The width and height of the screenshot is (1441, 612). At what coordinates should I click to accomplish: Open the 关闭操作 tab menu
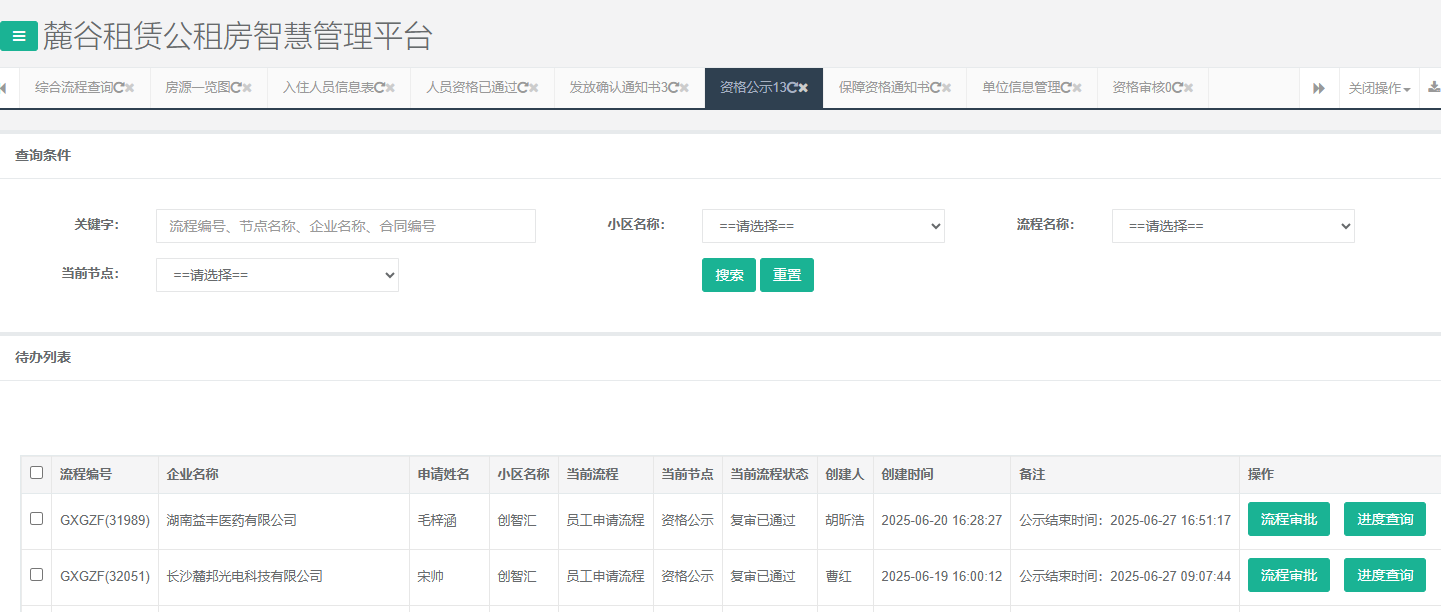click(x=1379, y=89)
